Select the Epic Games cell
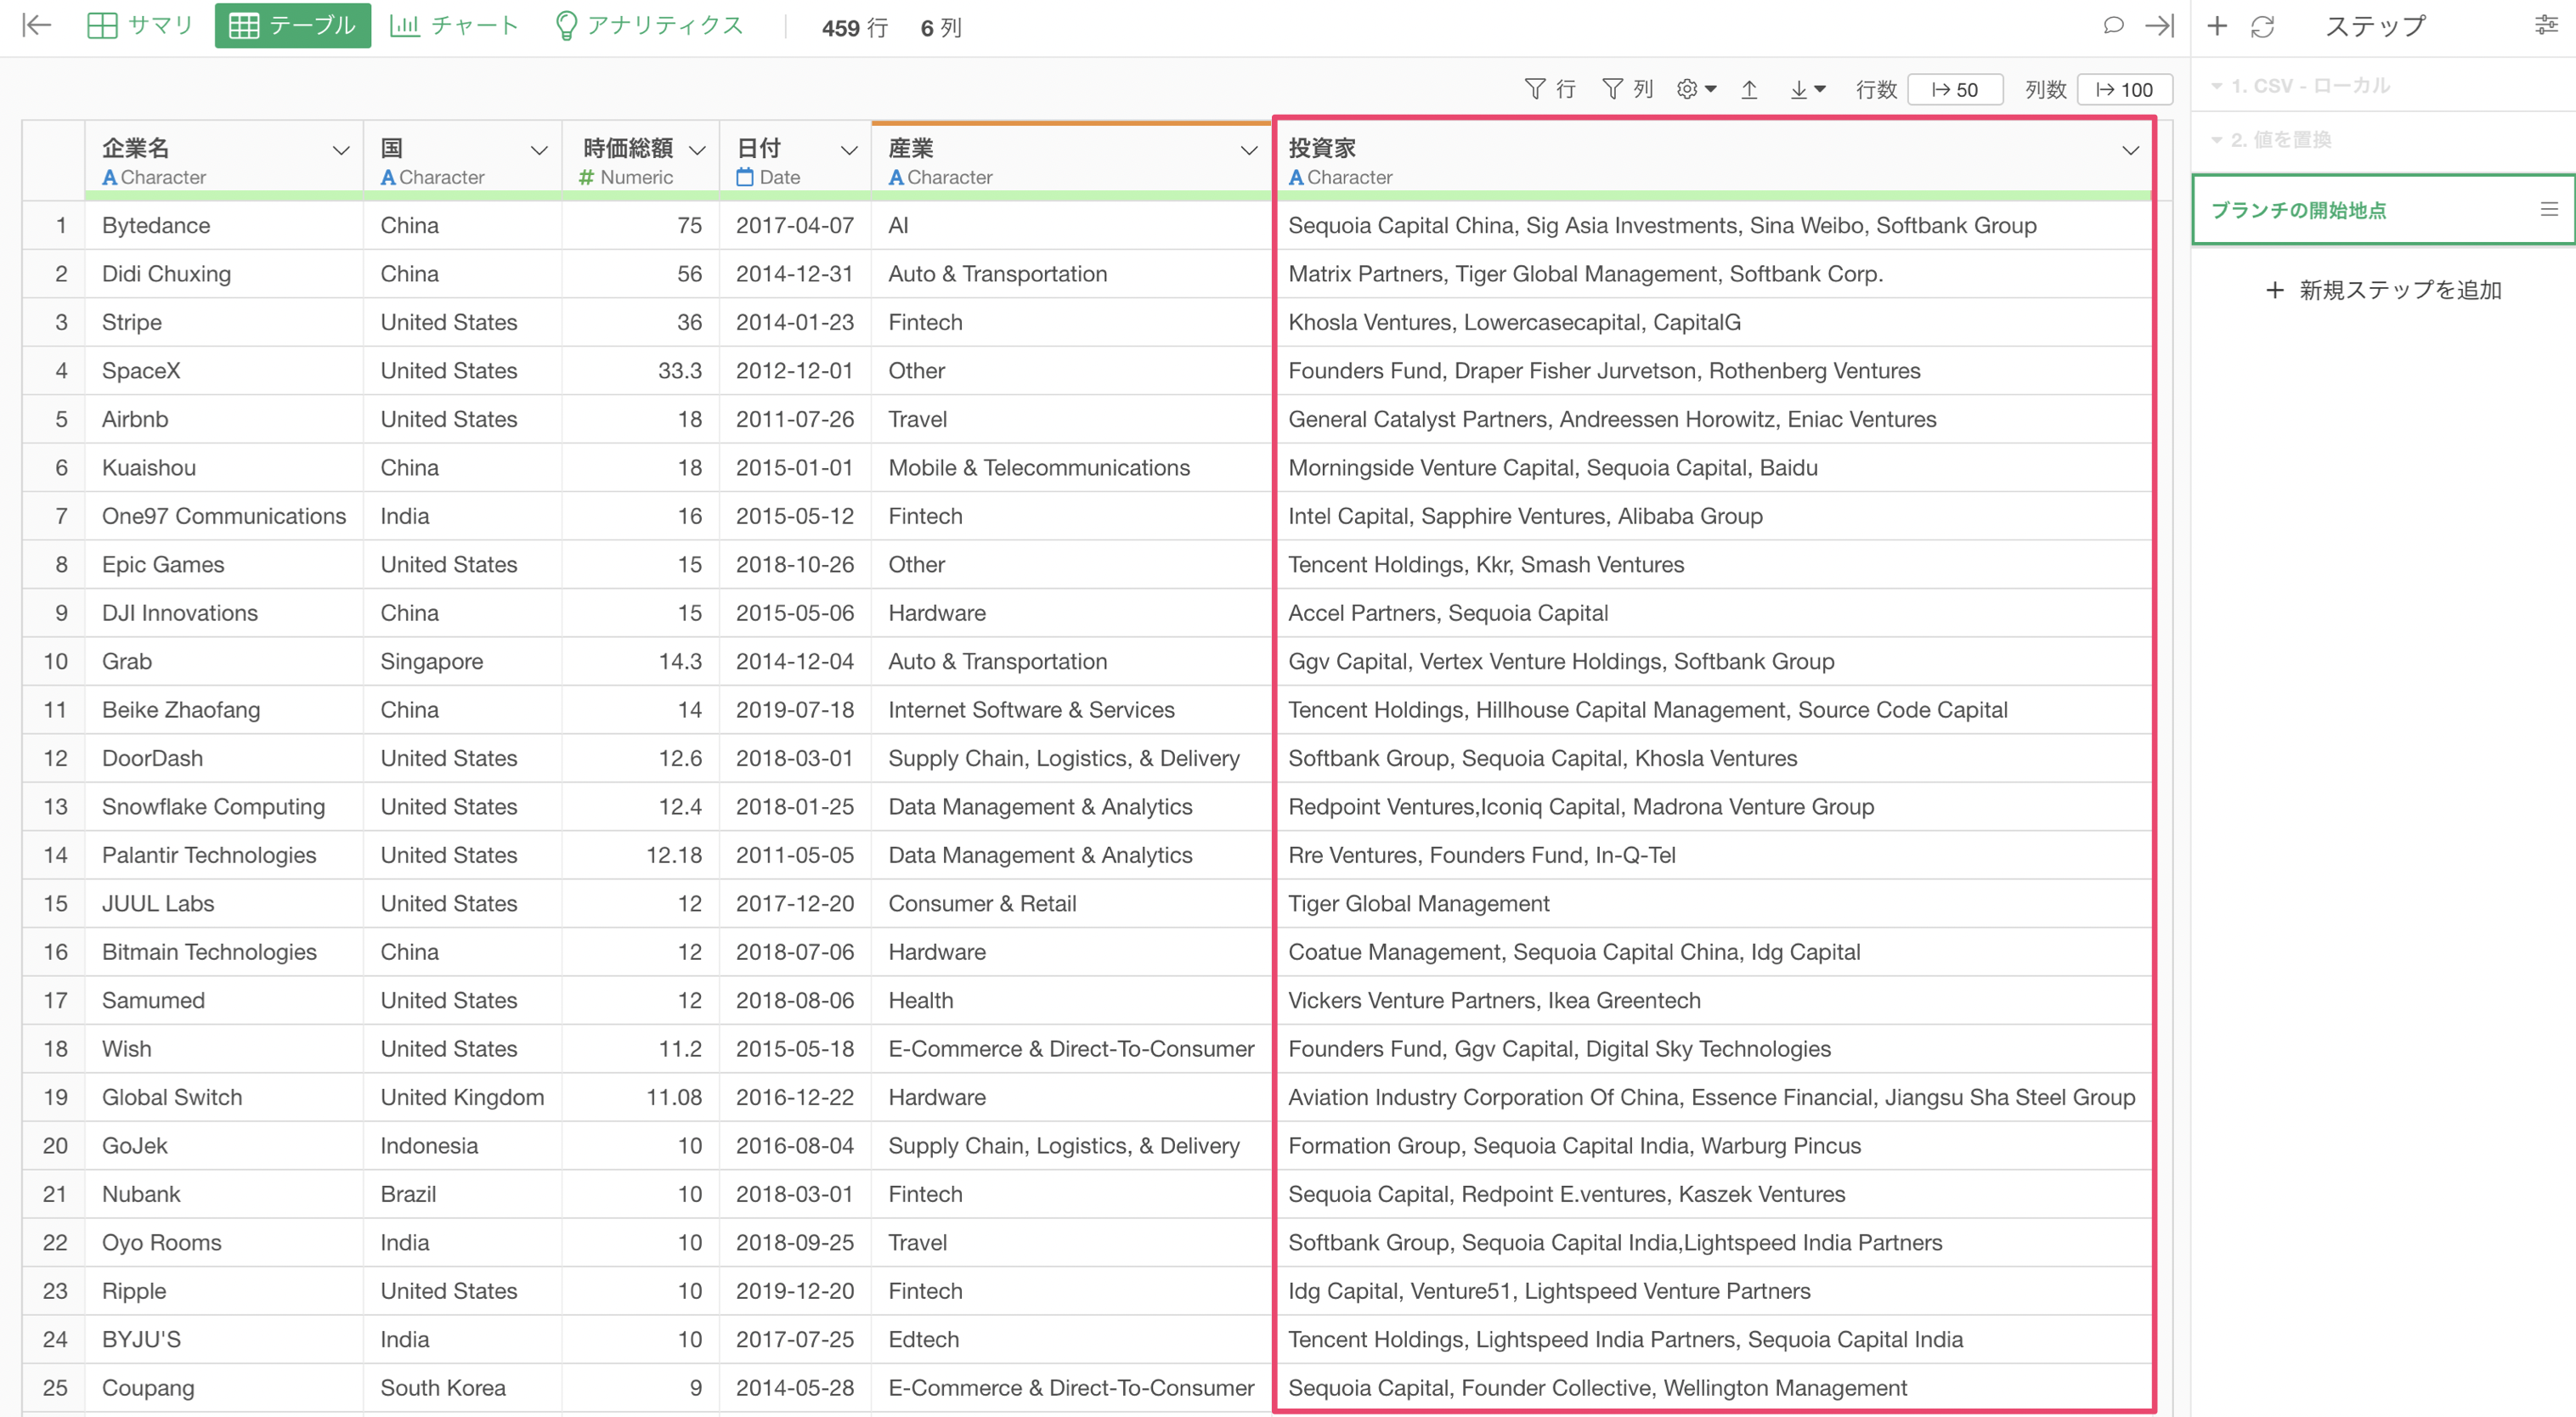This screenshot has width=2576, height=1417. click(x=224, y=565)
